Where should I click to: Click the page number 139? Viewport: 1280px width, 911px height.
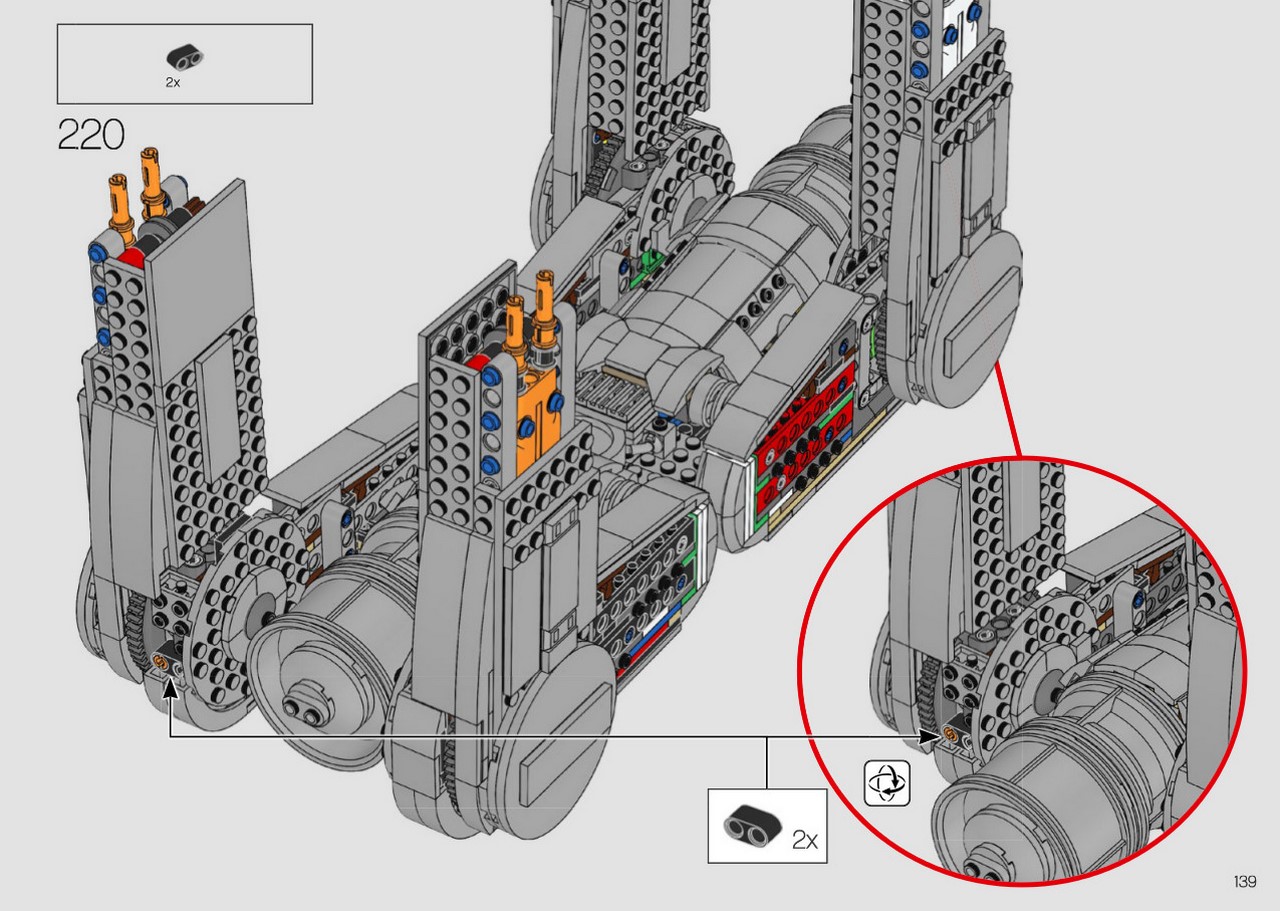pos(1244,881)
